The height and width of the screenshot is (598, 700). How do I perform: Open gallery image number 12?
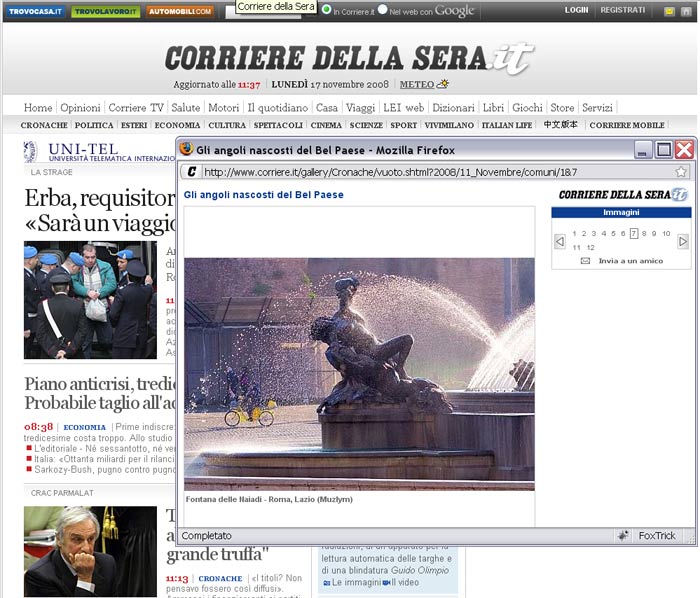pos(591,247)
